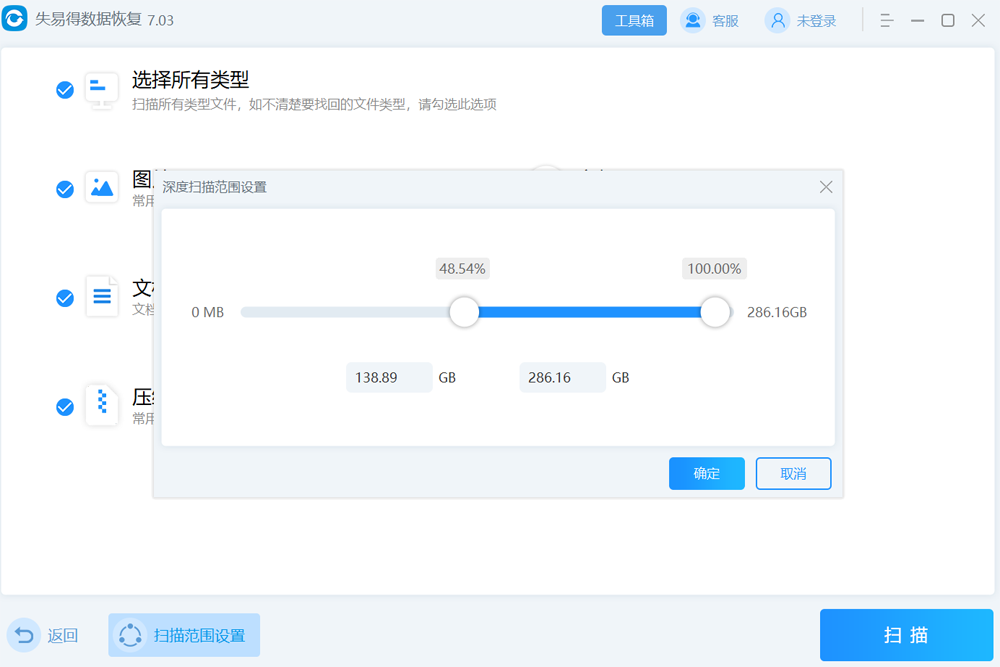The height and width of the screenshot is (667, 1000).
Task: Close the 深度扫描范围设置 dialog
Action: pyautogui.click(x=826, y=187)
